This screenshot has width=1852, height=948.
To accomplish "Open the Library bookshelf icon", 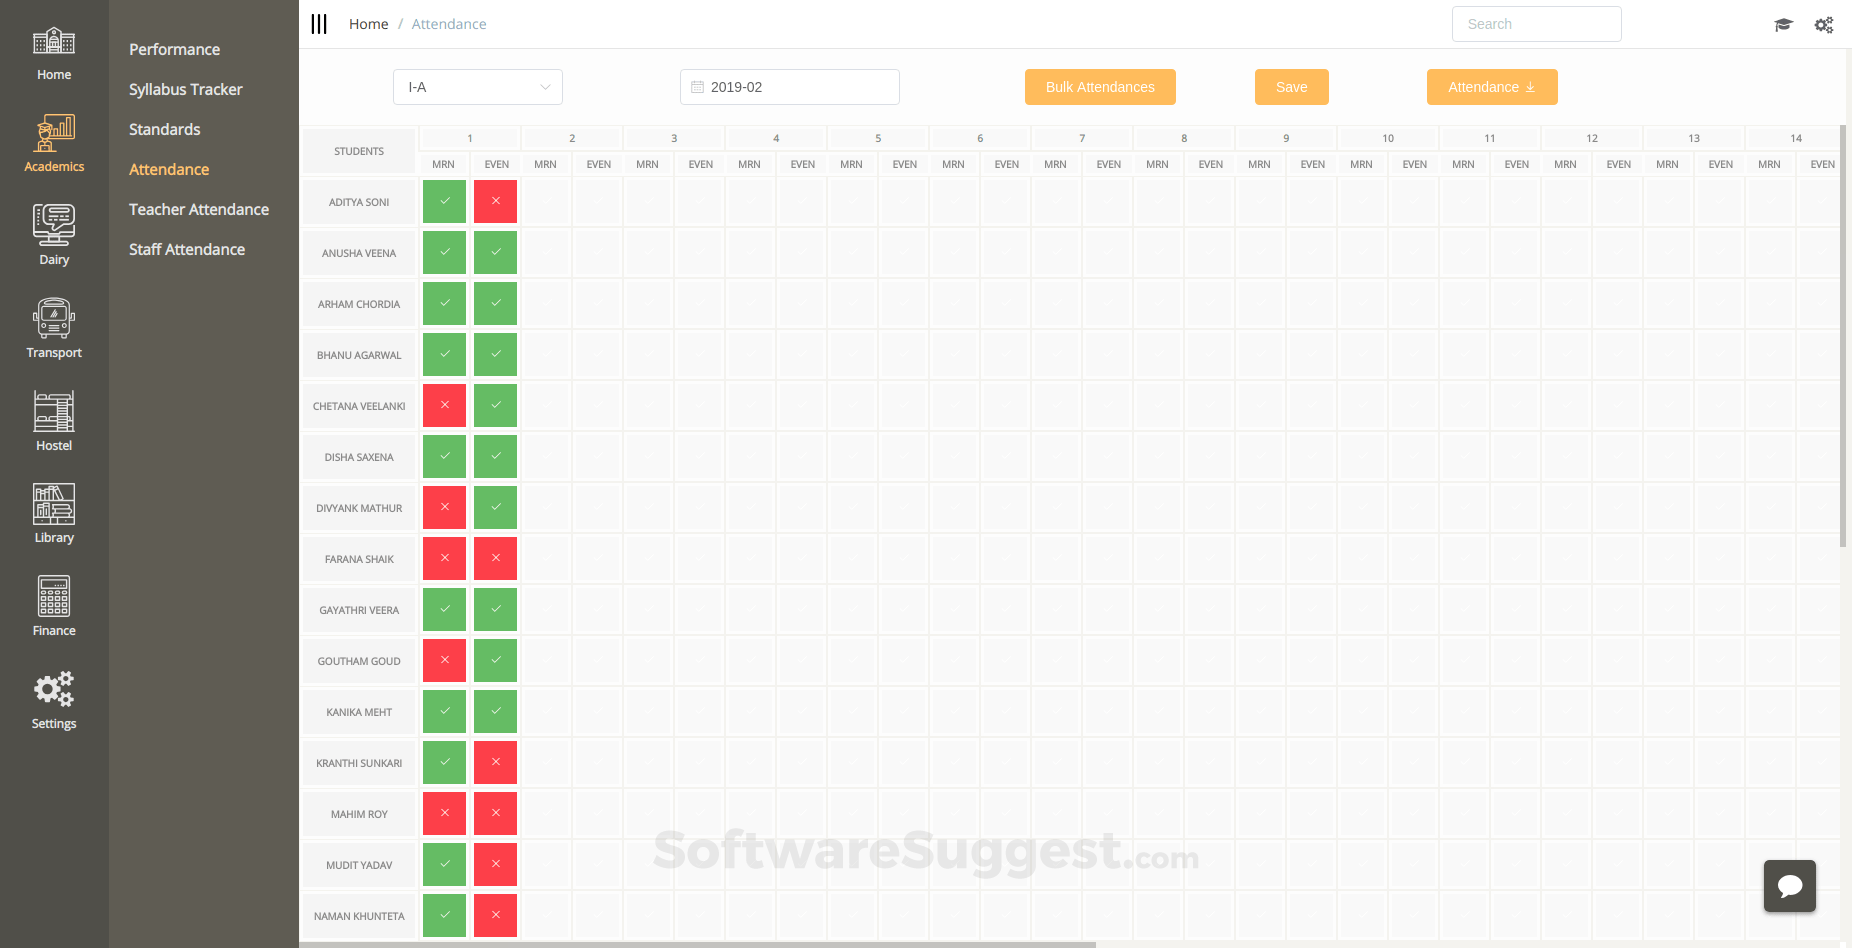I will (x=54, y=504).
